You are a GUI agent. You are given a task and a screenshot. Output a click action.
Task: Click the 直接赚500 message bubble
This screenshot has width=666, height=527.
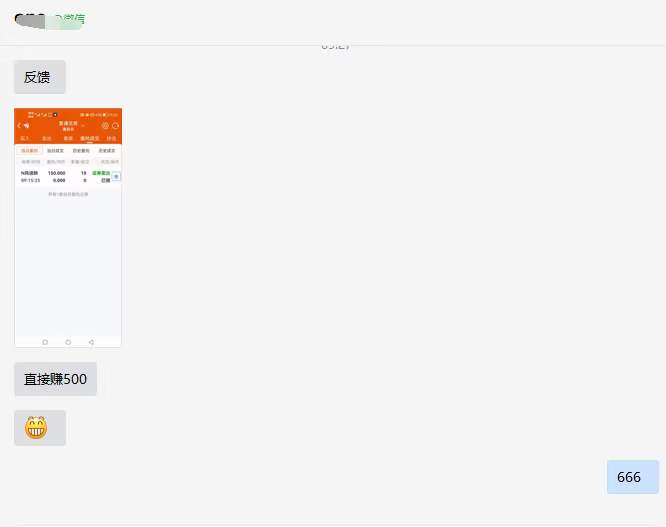click(56, 379)
